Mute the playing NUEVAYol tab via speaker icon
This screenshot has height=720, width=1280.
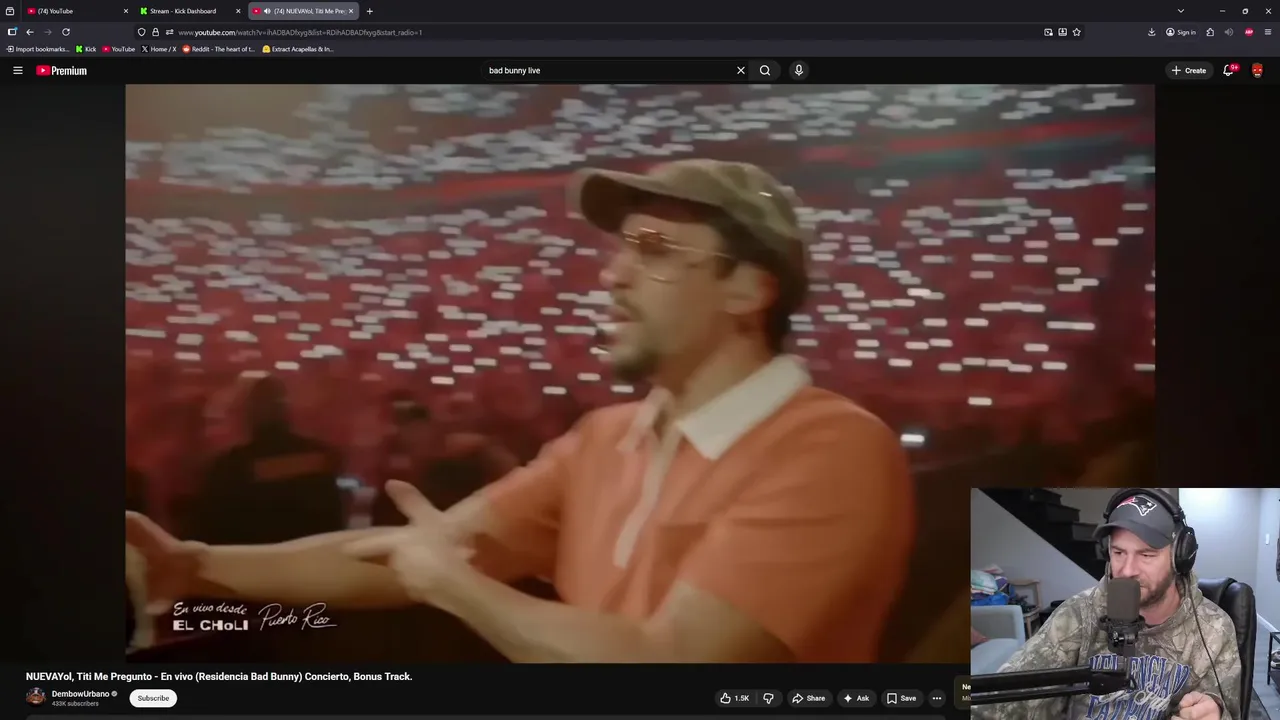(x=267, y=11)
